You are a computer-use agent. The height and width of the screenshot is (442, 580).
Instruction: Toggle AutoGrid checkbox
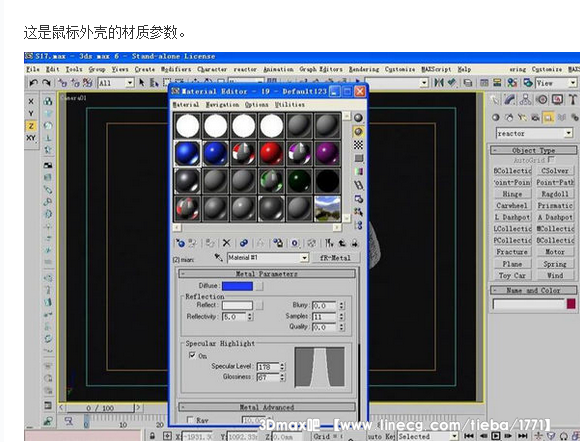[x=551, y=159]
